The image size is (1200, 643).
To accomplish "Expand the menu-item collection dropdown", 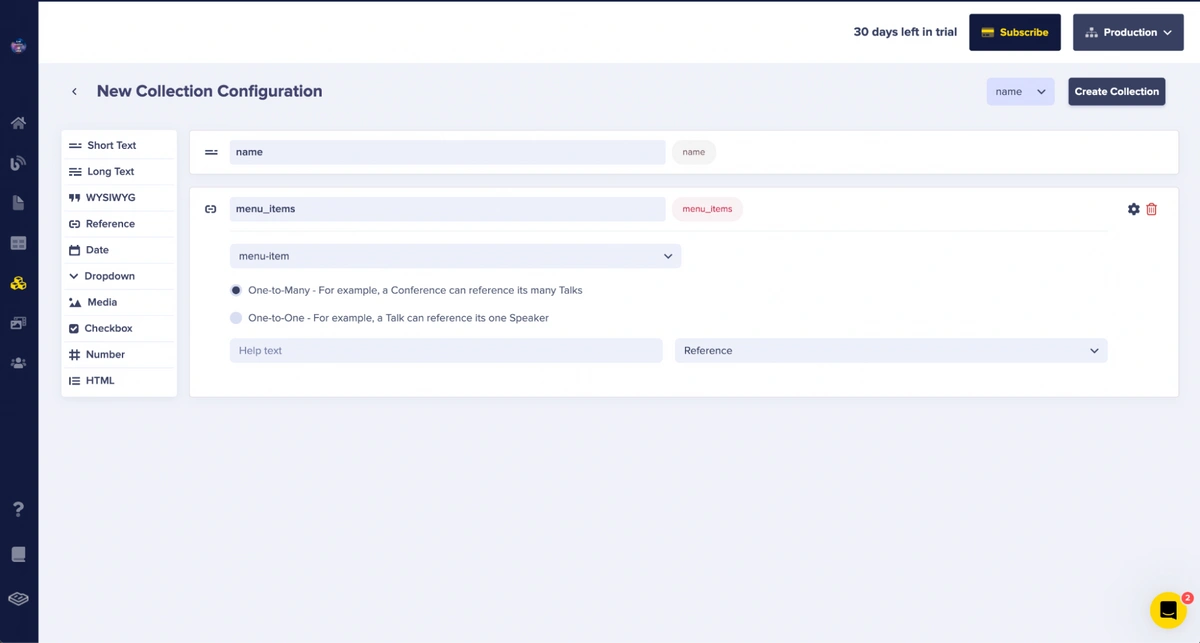I will click(455, 256).
